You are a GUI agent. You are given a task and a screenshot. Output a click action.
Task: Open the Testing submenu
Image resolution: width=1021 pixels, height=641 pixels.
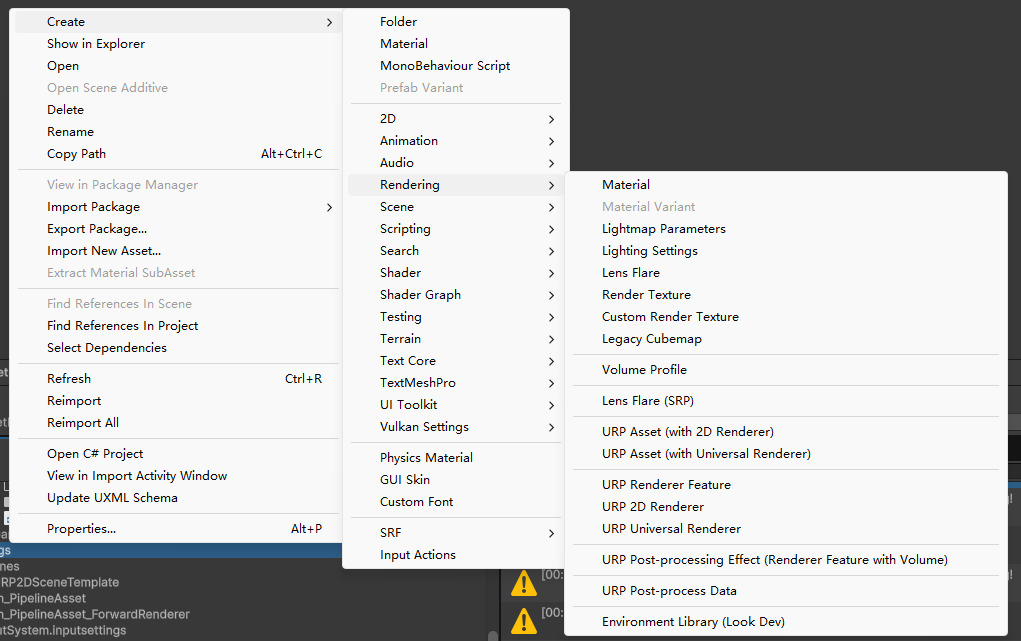(x=456, y=317)
